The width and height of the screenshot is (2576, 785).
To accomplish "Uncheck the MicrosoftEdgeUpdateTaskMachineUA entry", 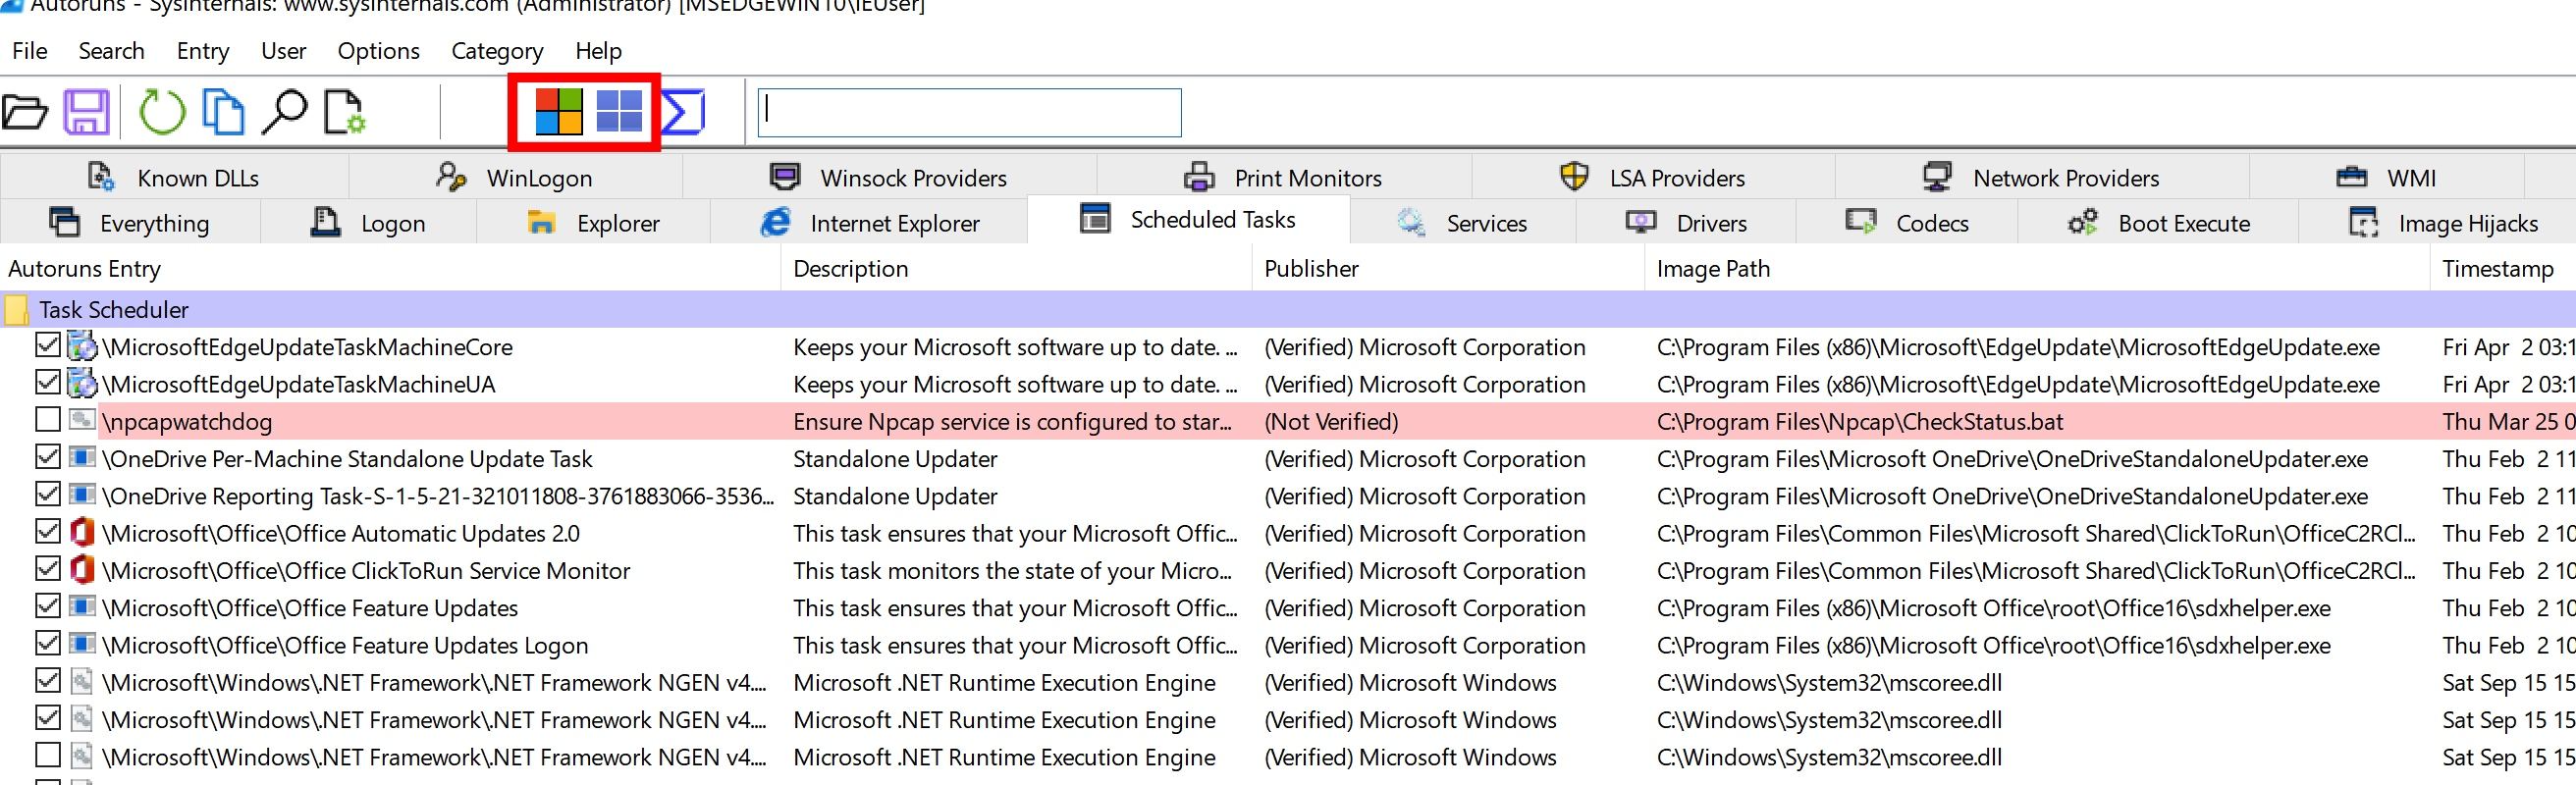I will pos(47,382).
